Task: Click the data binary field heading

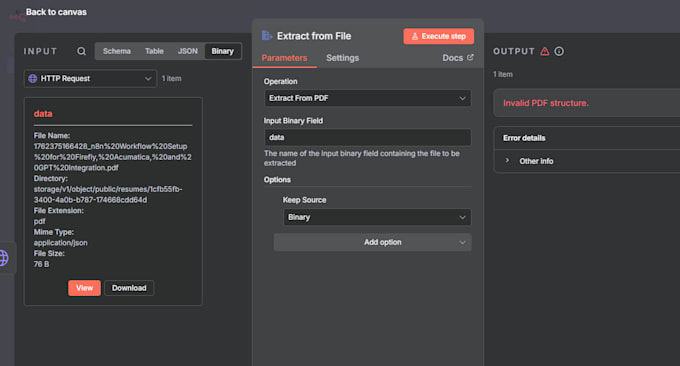Action: [43, 114]
